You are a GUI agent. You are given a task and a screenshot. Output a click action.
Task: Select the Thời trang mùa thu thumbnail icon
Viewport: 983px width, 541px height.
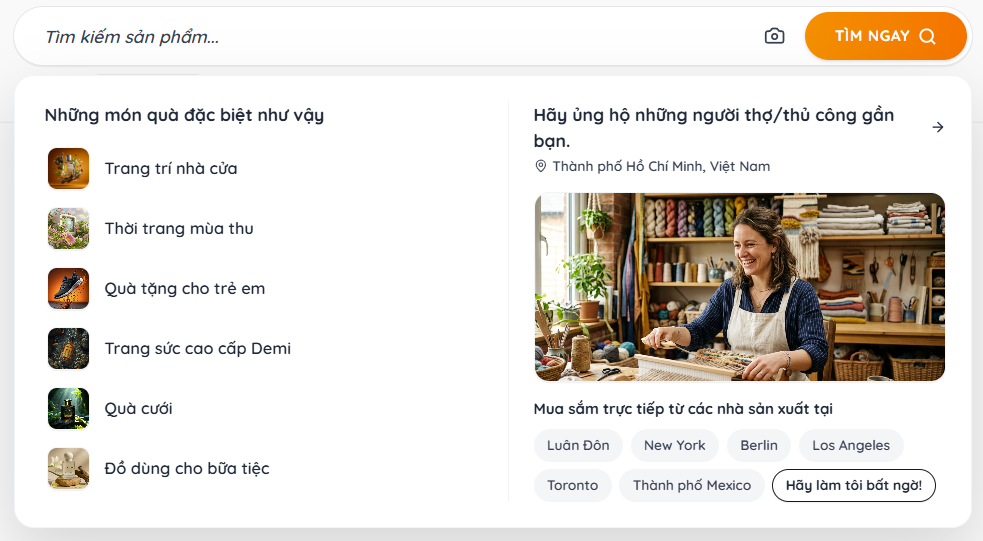coord(68,229)
